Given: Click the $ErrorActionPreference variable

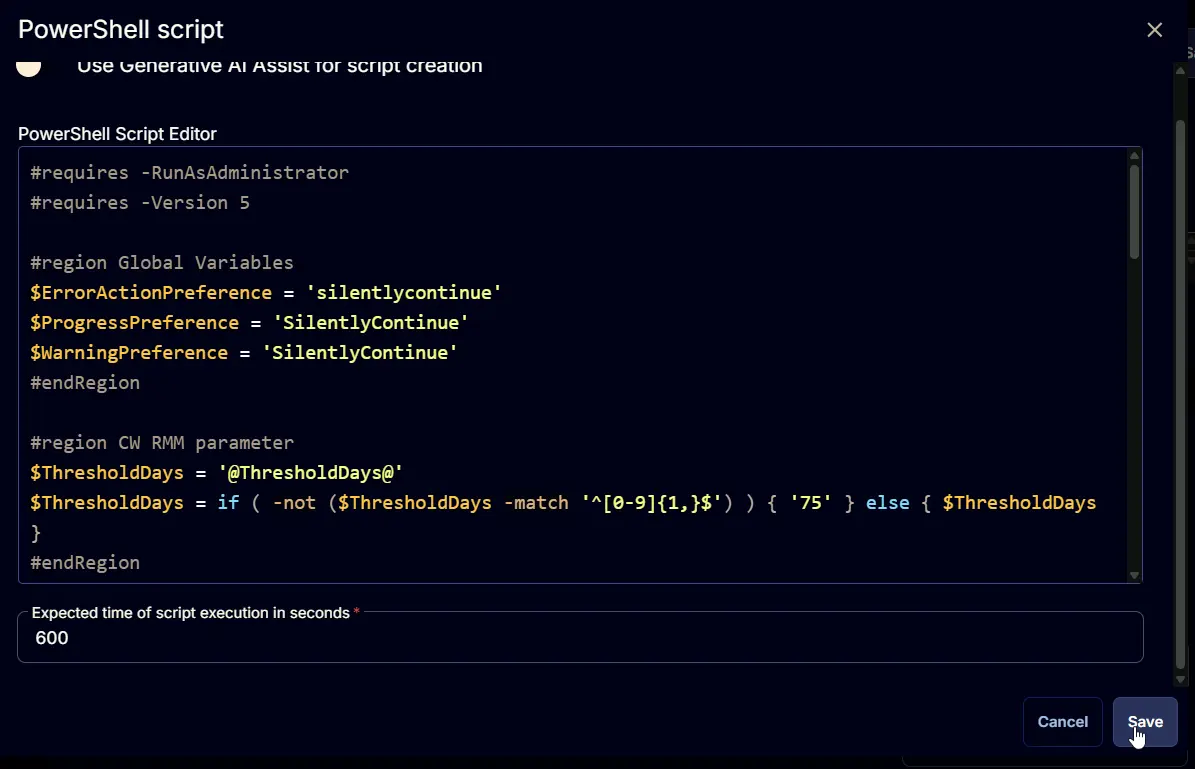Looking at the screenshot, I should (151, 293).
